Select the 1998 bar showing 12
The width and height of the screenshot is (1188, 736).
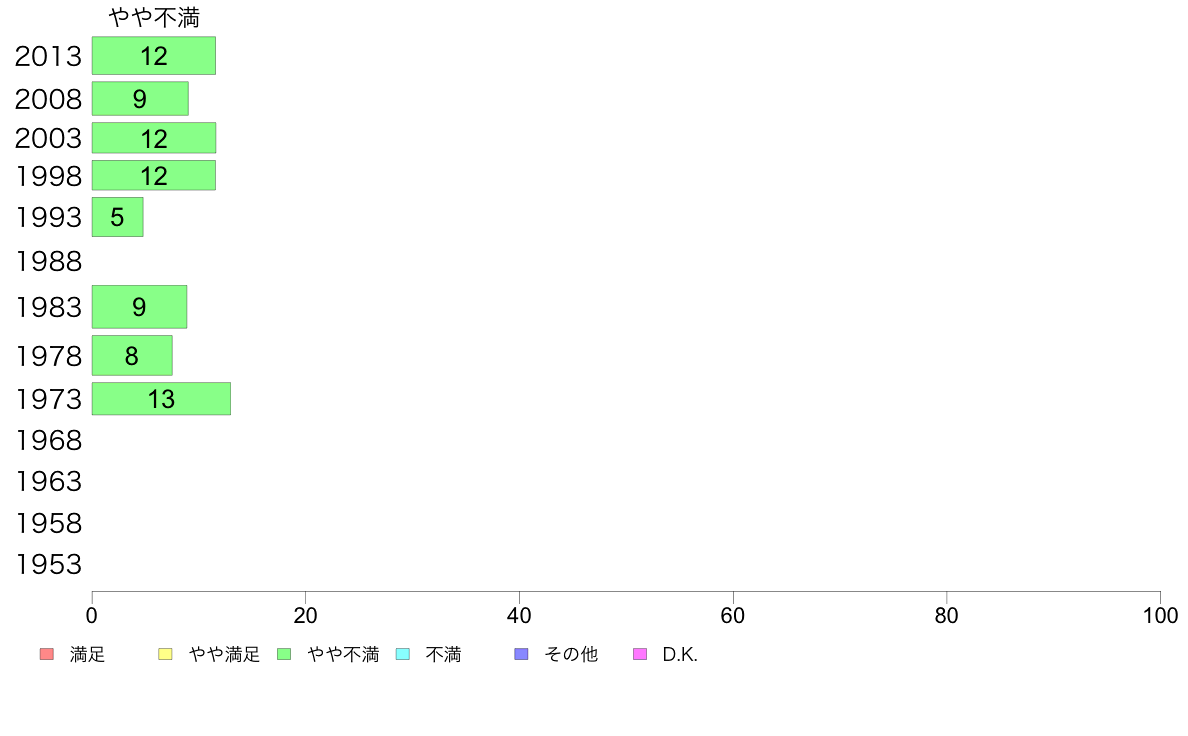(154, 175)
